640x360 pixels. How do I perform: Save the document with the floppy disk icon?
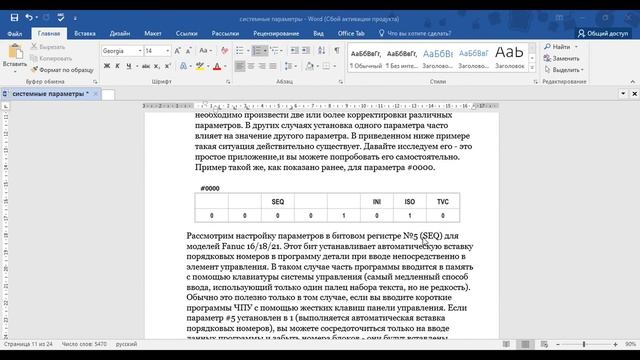click(x=14, y=18)
